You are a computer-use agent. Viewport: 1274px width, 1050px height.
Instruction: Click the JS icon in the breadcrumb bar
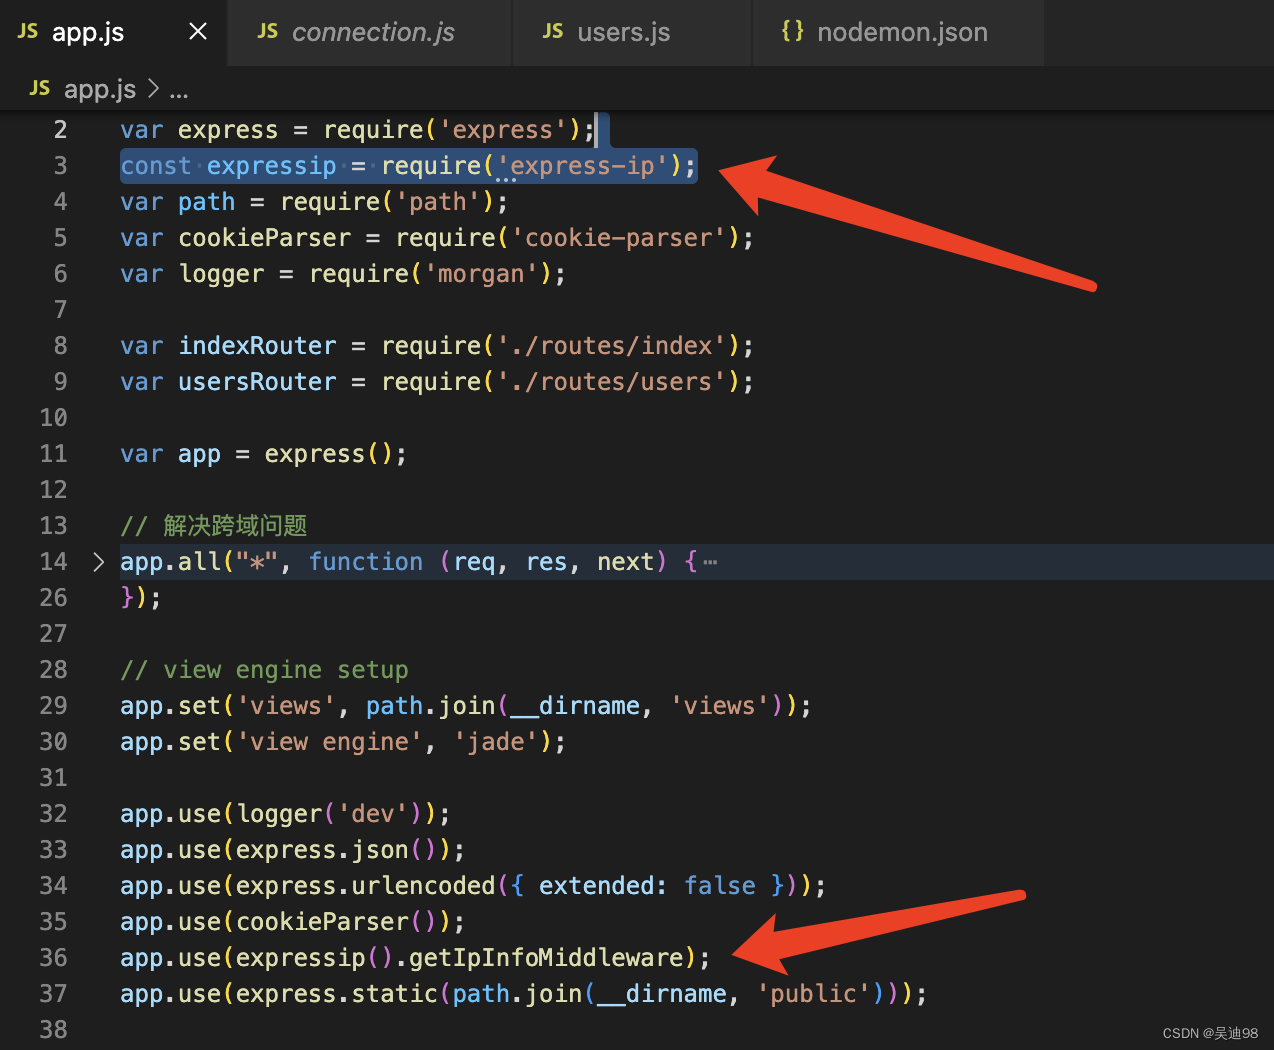coord(40,88)
